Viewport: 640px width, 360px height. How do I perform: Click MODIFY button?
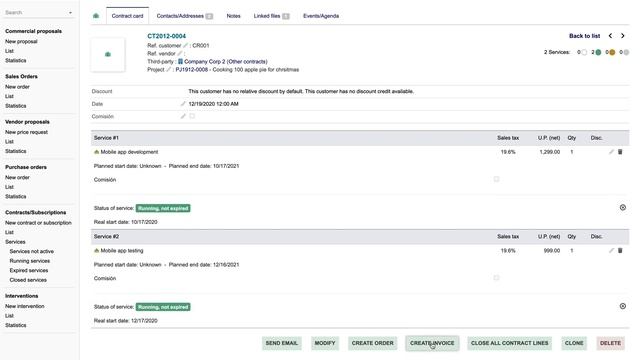click(x=325, y=343)
